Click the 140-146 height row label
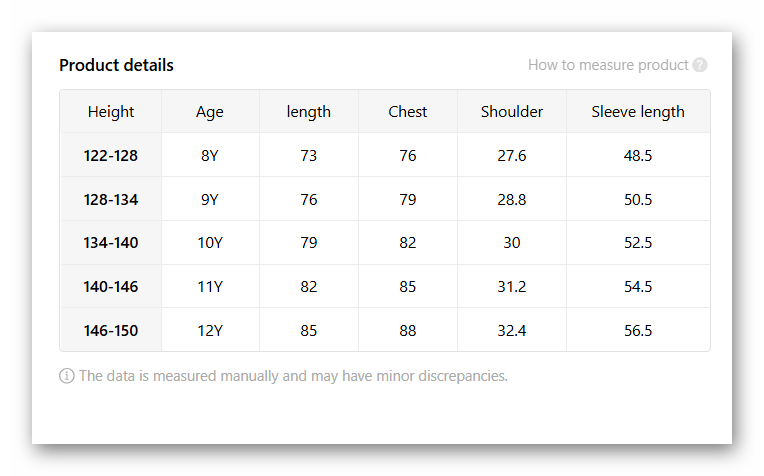Image resolution: width=764 pixels, height=476 pixels. point(111,287)
